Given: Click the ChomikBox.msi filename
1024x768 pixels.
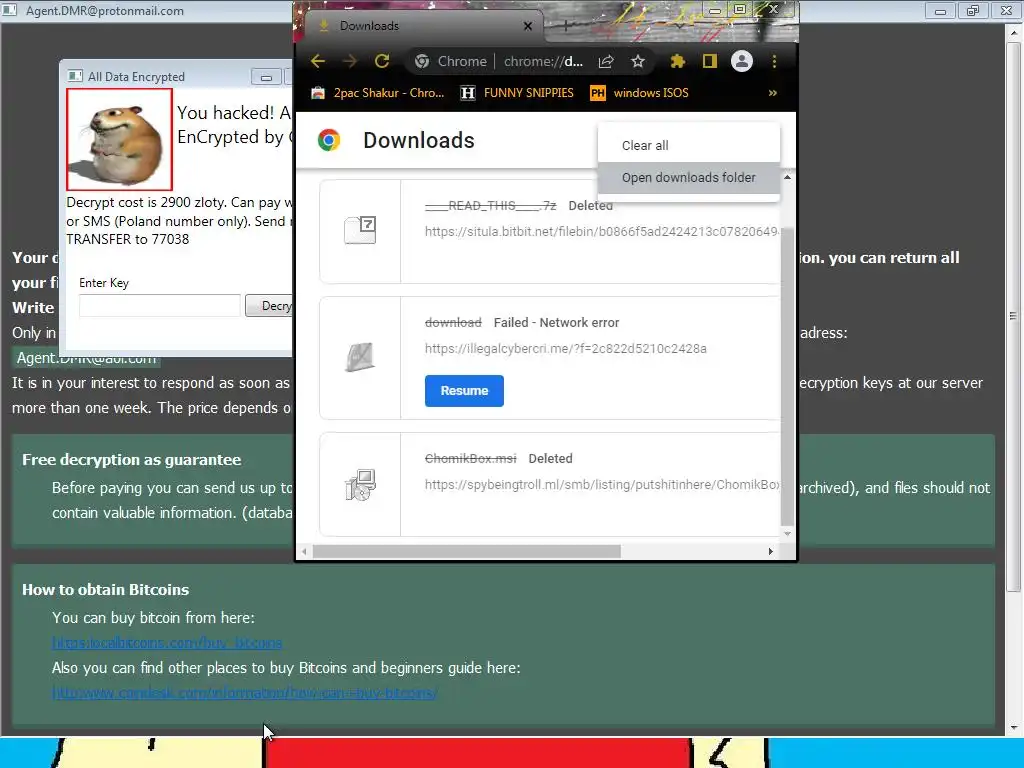Looking at the screenshot, I should (x=471, y=458).
